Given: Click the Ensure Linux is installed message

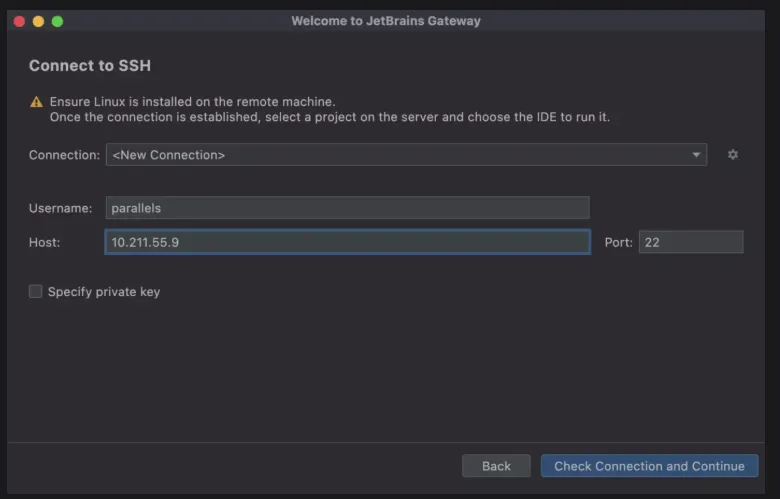Looking at the screenshot, I should coord(193,101).
